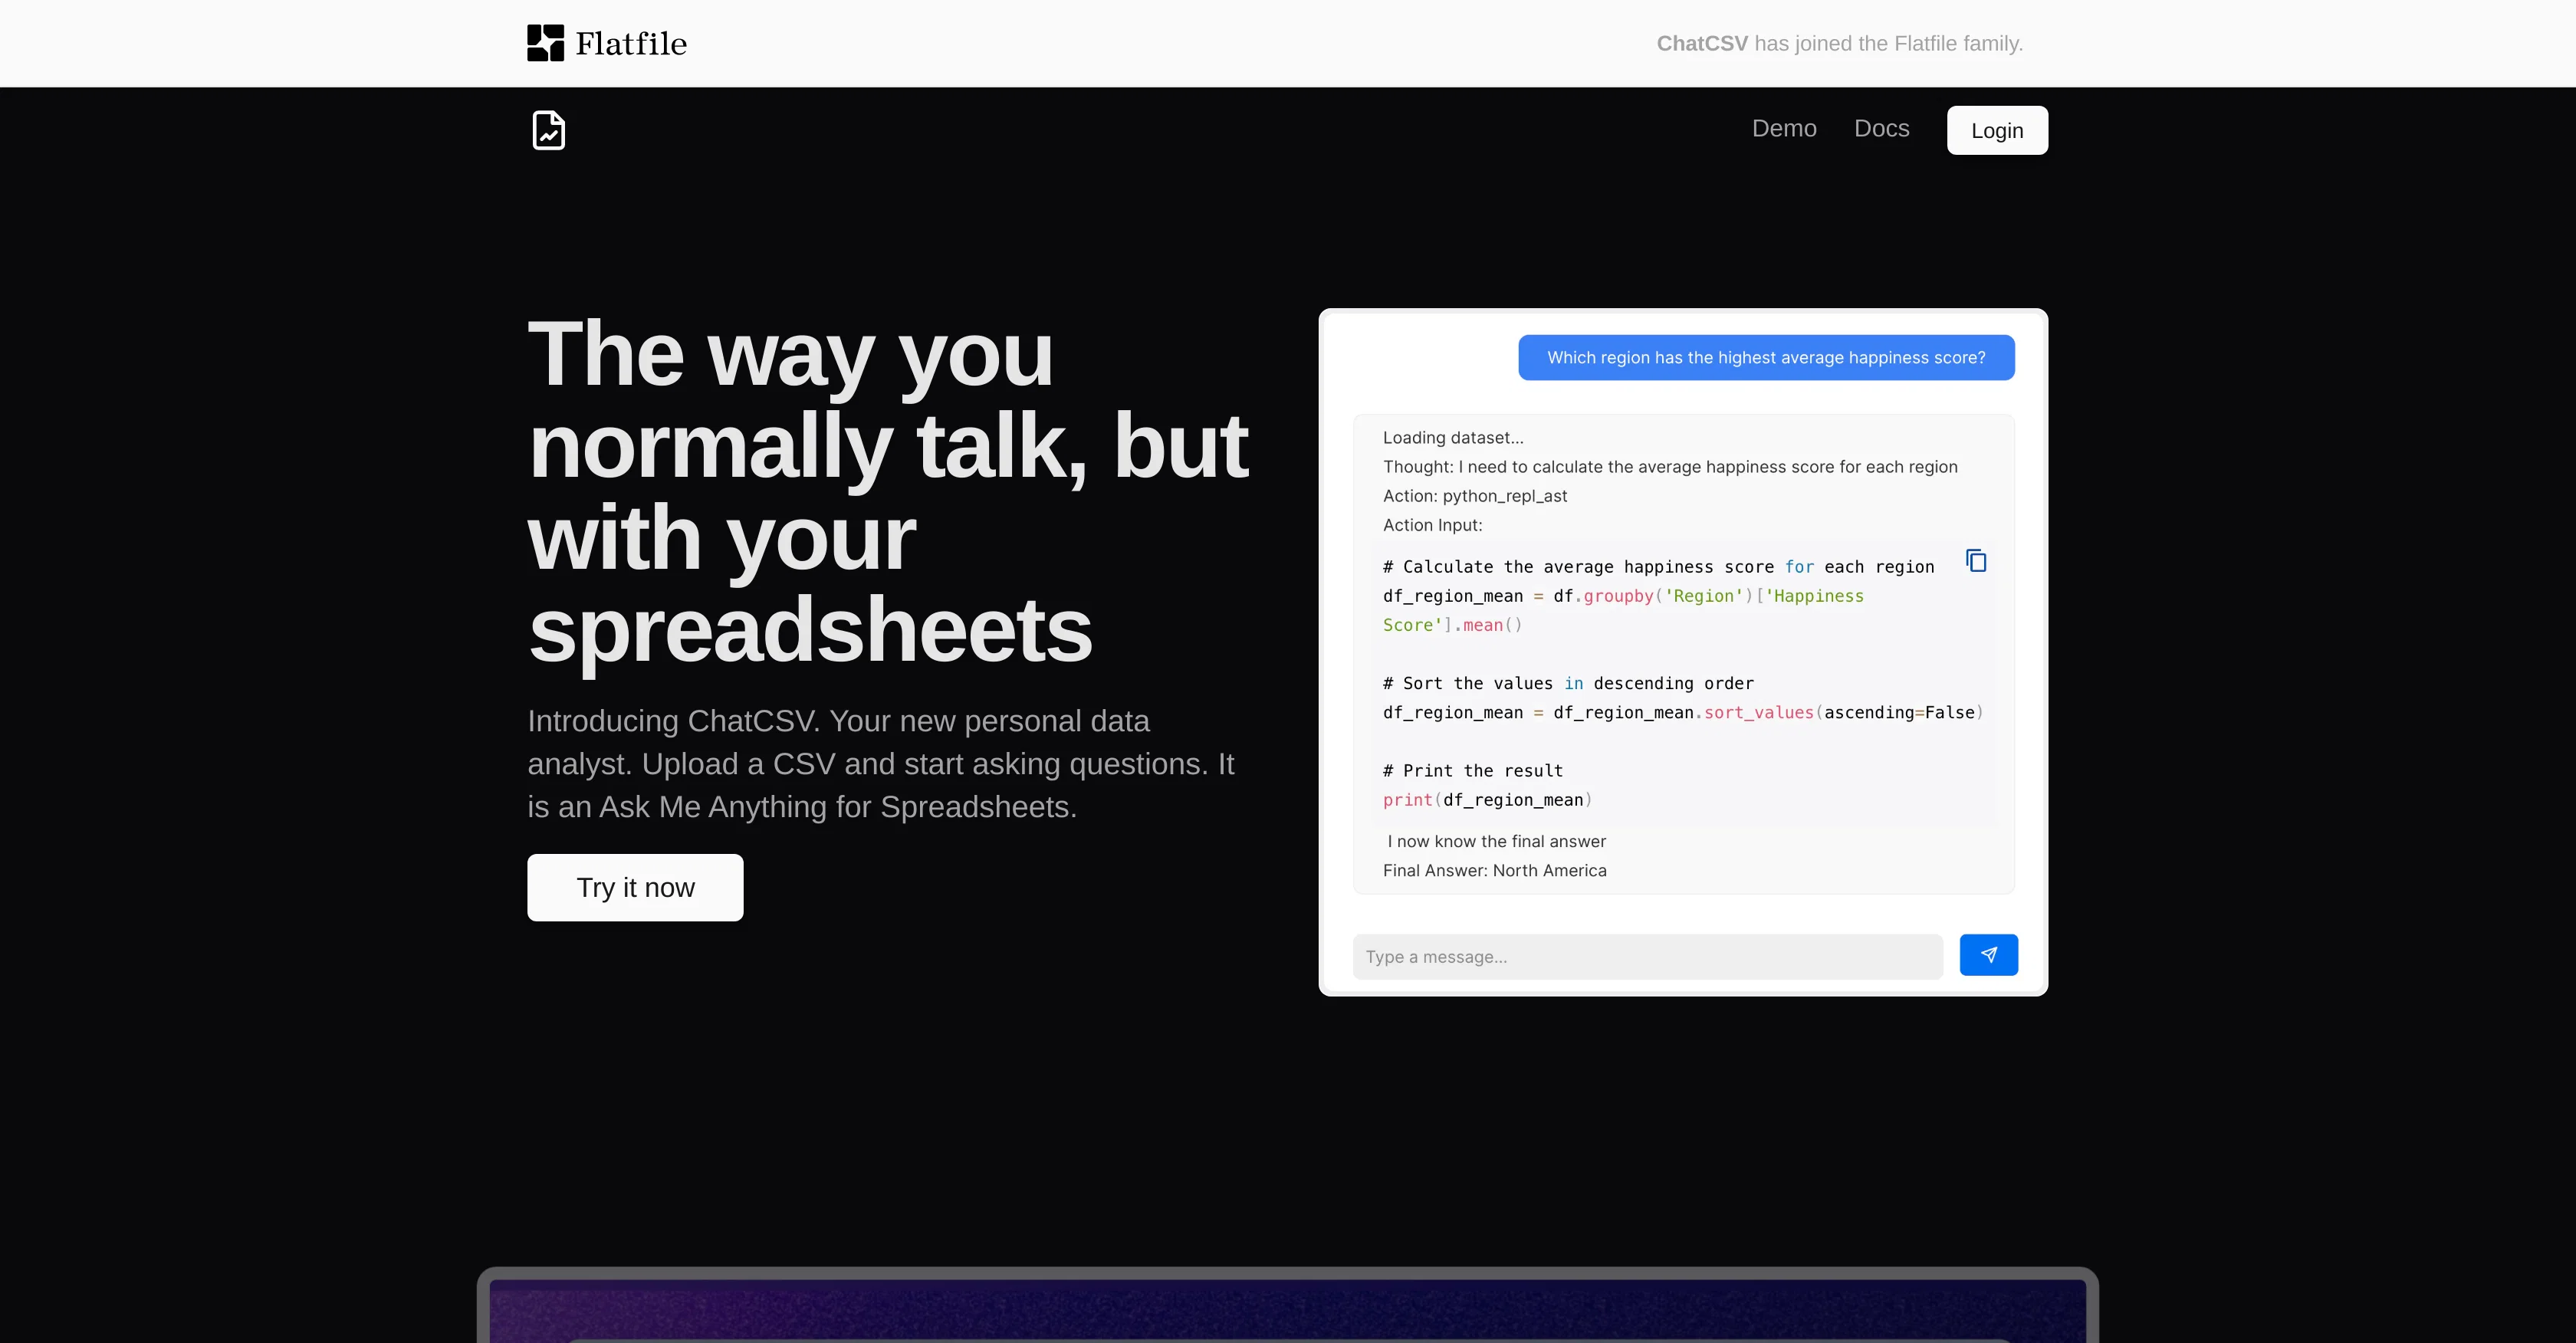Click the 'sort_values(ascending=False)' code line
Screen dimensions: 2576x1343
click(1683, 713)
